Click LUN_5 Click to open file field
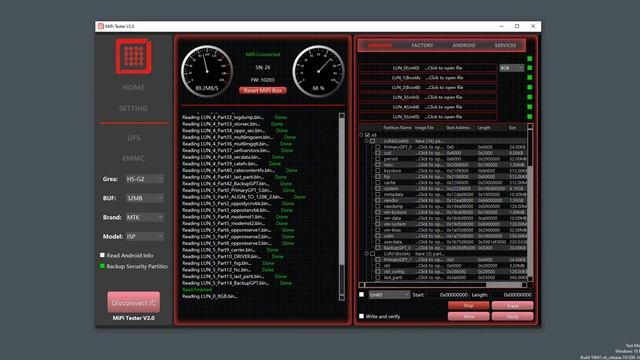The height and width of the screenshot is (360, 640). tap(427, 117)
